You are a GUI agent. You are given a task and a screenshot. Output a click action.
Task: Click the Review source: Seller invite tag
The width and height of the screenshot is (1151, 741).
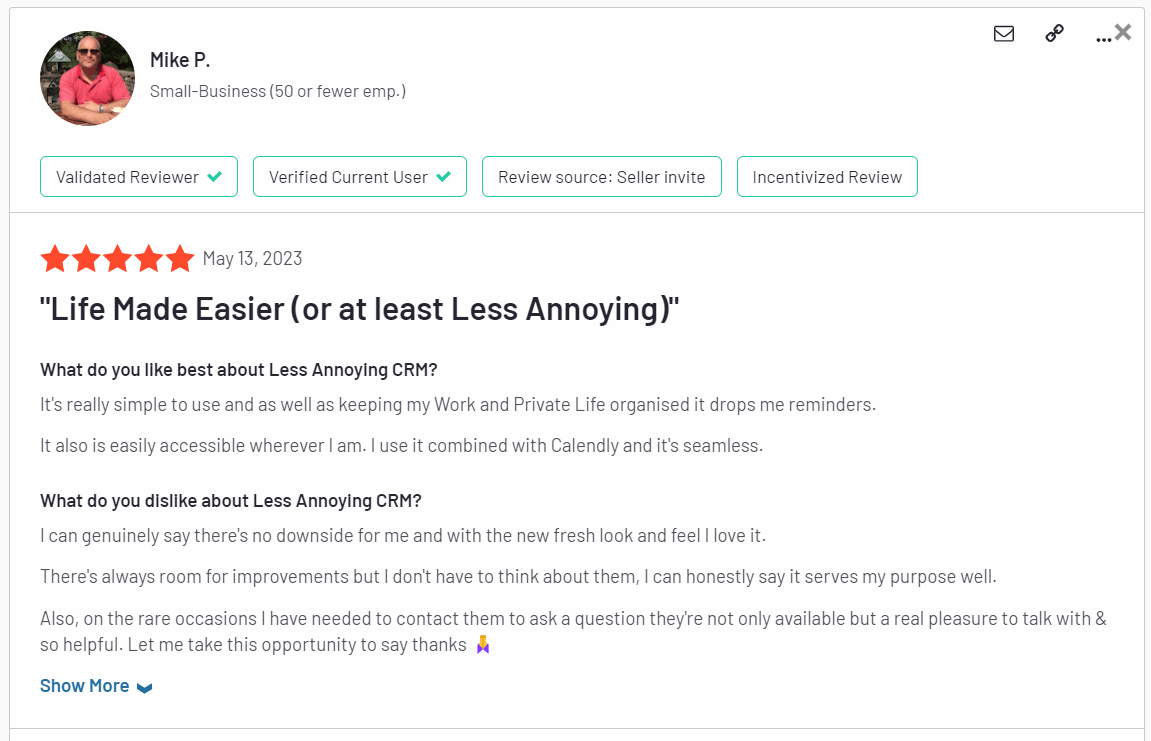[601, 176]
